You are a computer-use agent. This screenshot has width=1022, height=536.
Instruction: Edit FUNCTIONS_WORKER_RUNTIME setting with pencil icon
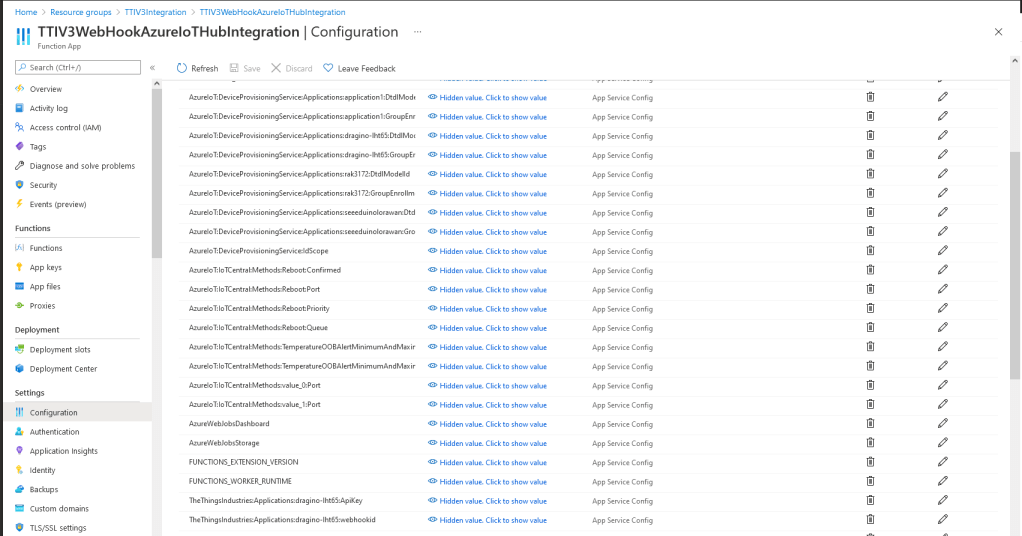[942, 481]
